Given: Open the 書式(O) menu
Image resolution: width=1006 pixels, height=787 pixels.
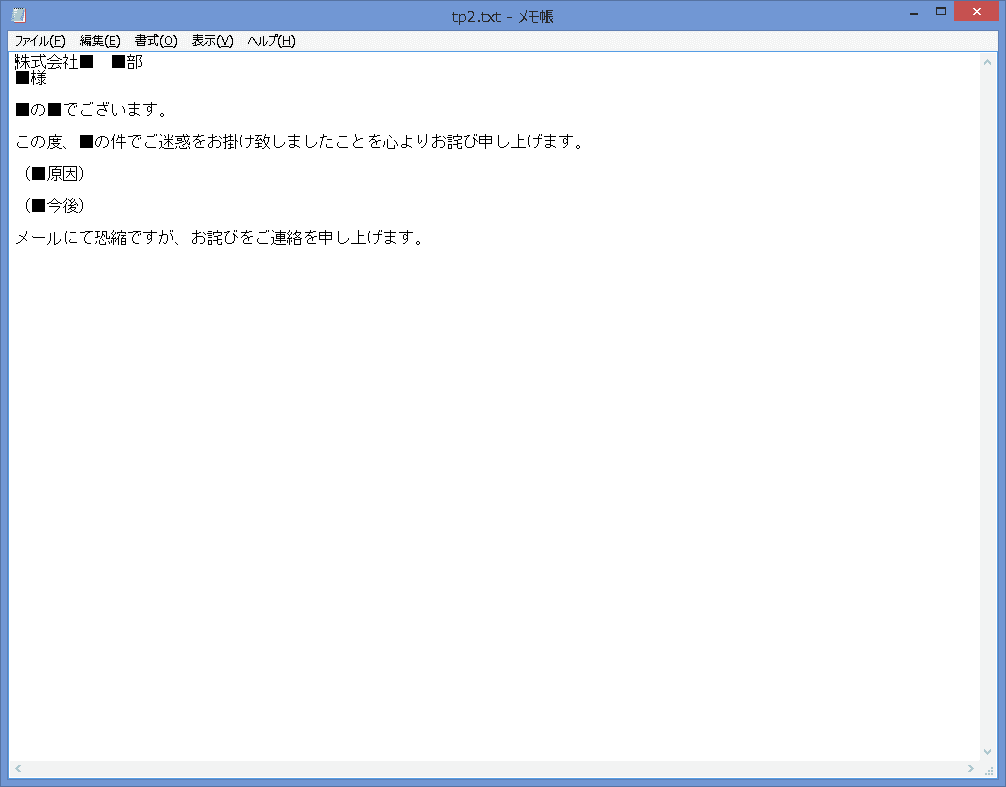Looking at the screenshot, I should tap(155, 41).
